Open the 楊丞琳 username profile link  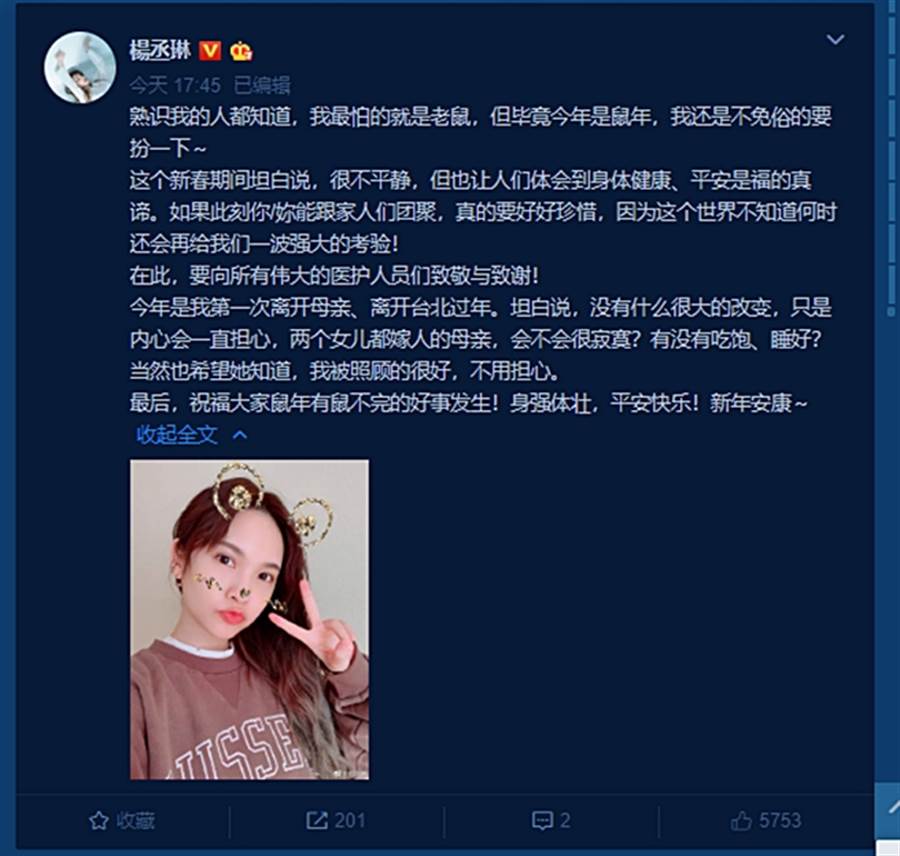[x=160, y=51]
